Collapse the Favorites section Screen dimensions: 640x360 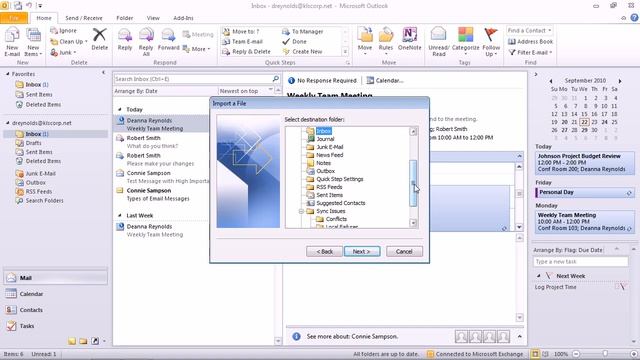click(x=8, y=74)
